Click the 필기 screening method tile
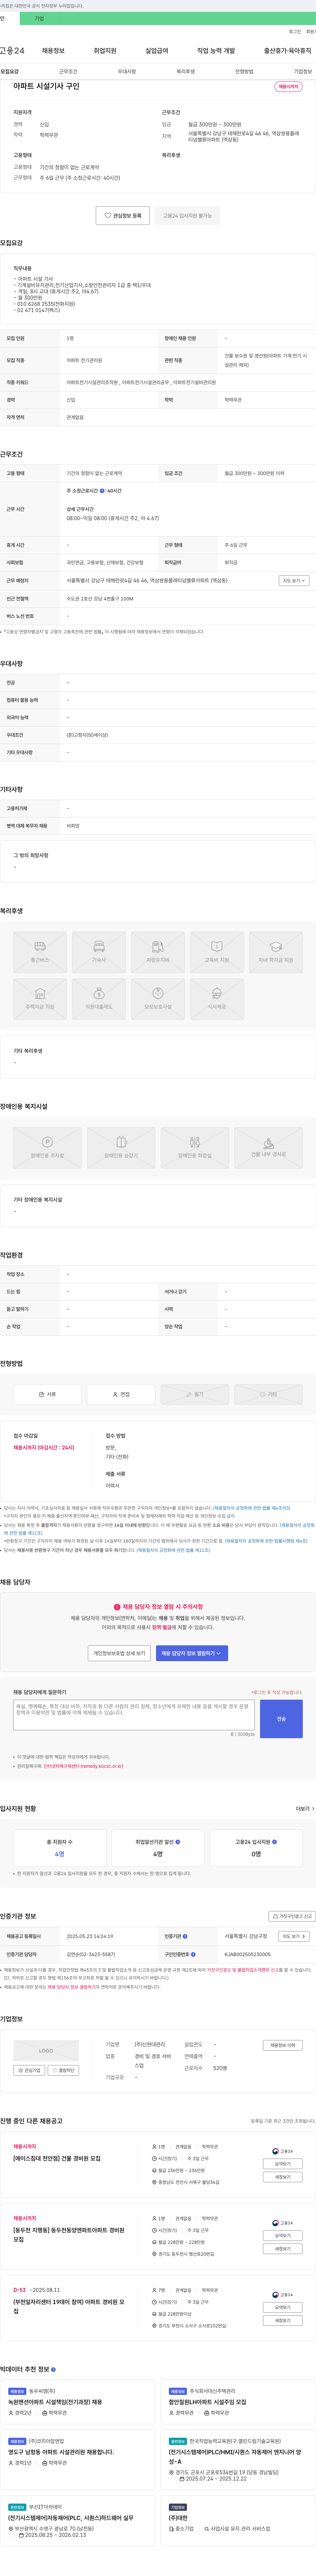The height and width of the screenshot is (2576, 316). tap(195, 1394)
